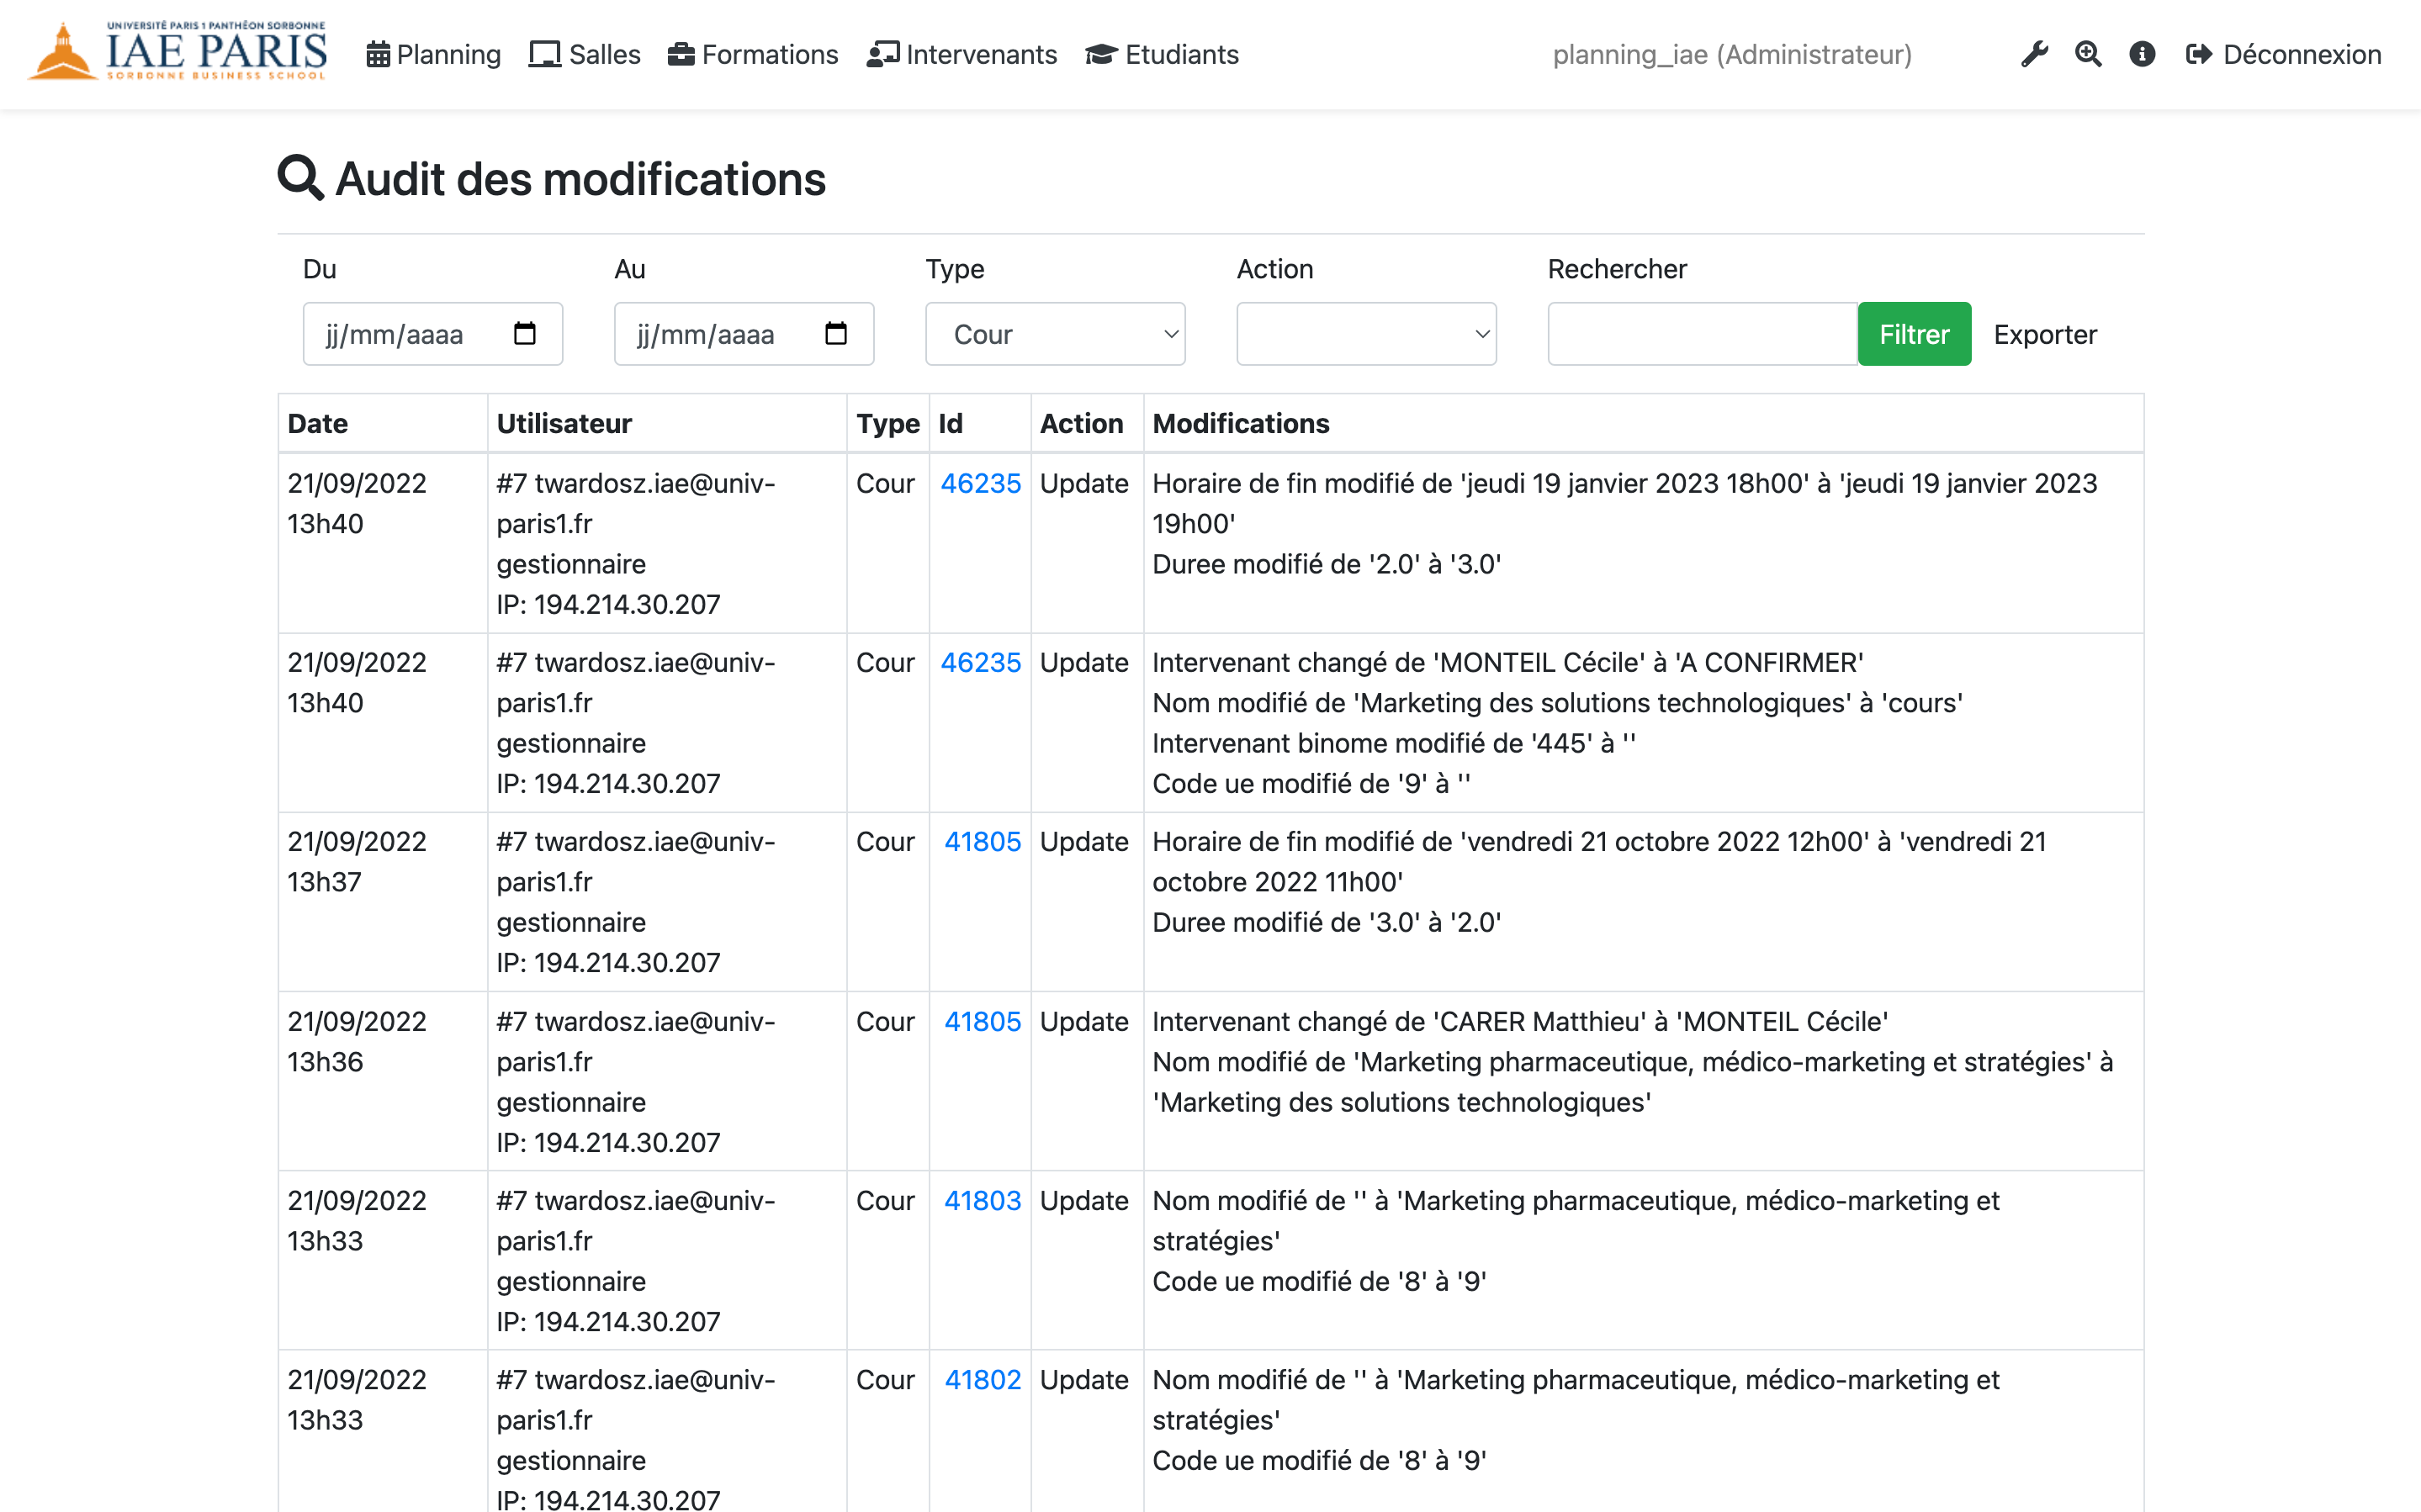Expand the empty Action dropdown

click(x=1366, y=334)
